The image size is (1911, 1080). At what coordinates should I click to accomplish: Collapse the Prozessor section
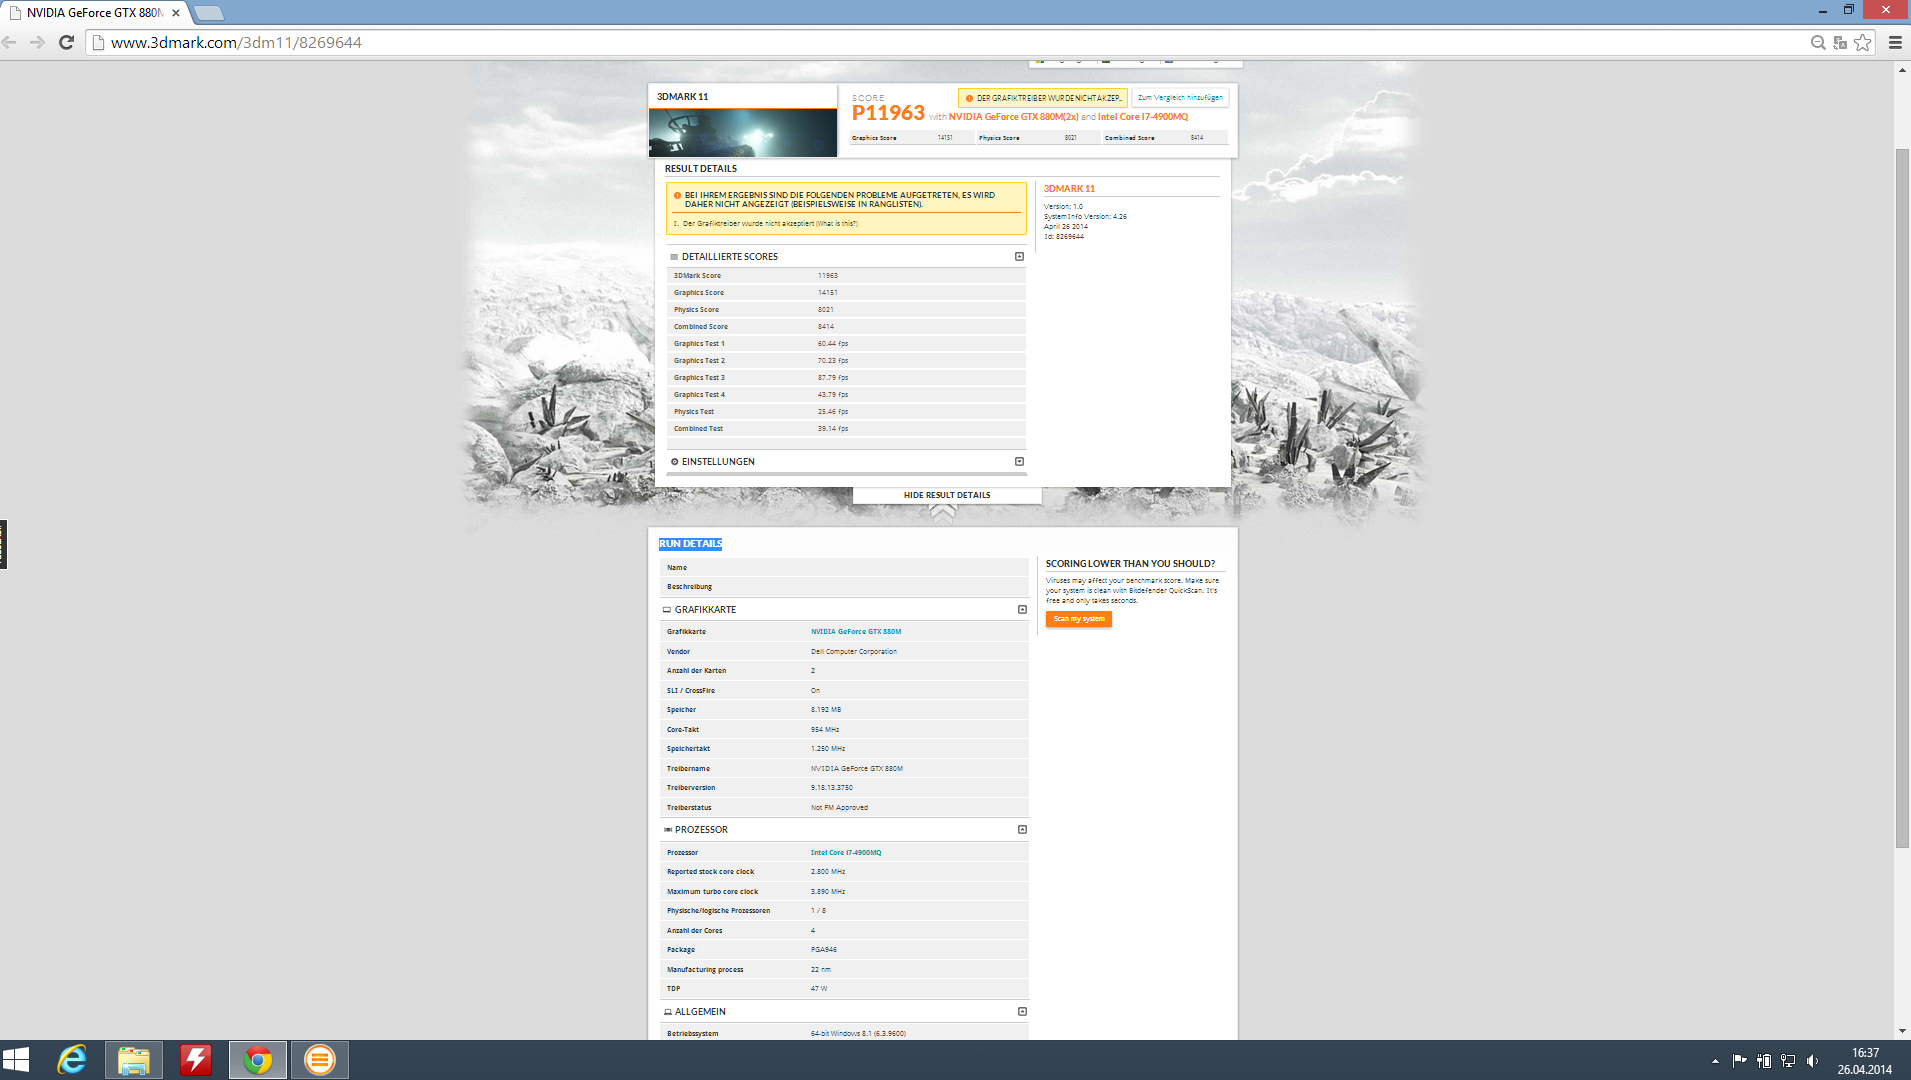coord(1022,830)
